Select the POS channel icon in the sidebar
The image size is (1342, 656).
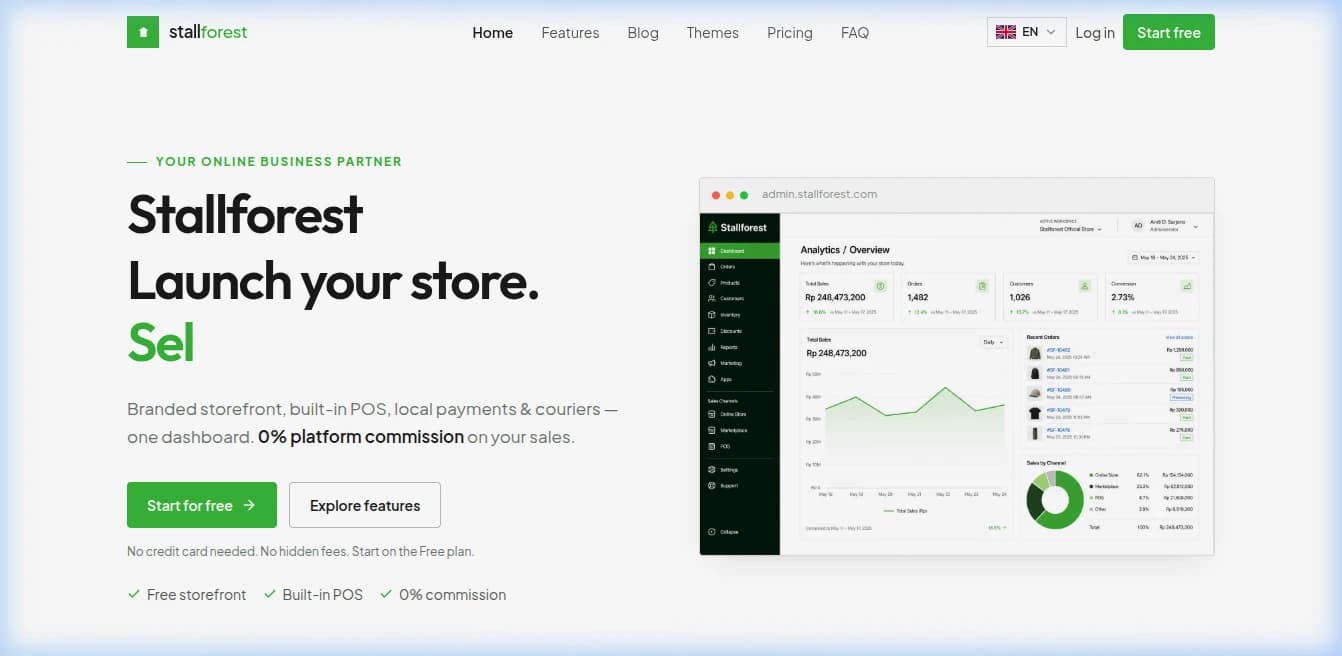click(x=711, y=446)
